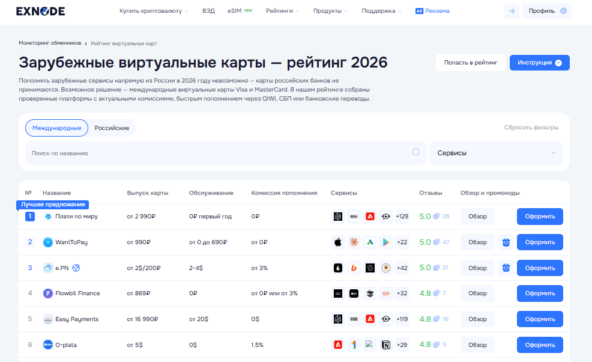Click Adobe icon in Плати по миру row
Viewport: 592px width, 362px height.
pos(370,216)
